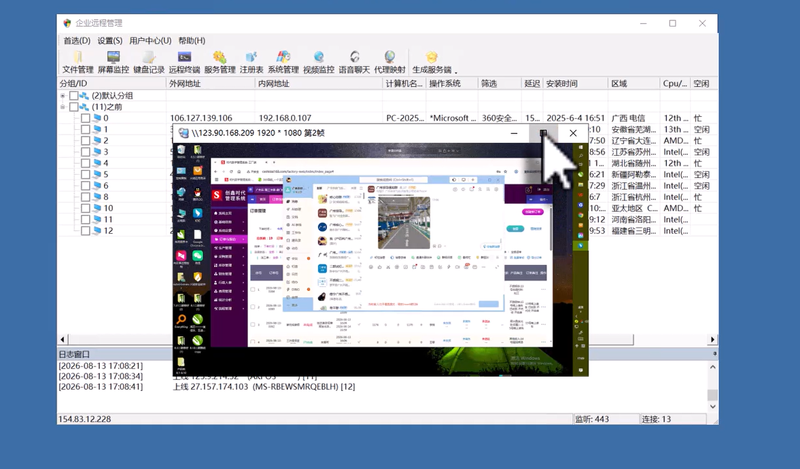Expand the (2)默认分组 tree group
Screen dimensions: 800x469
[63, 95]
